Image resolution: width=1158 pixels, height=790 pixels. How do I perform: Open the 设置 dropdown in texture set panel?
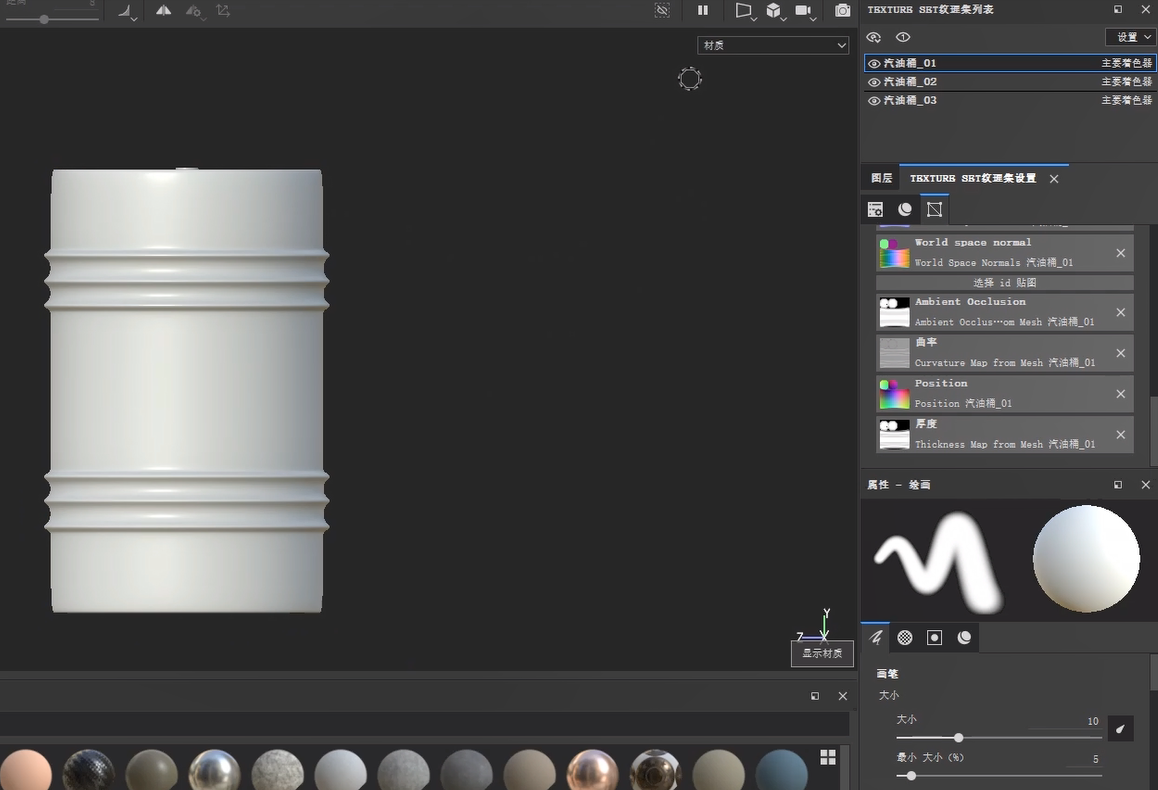pos(1129,36)
